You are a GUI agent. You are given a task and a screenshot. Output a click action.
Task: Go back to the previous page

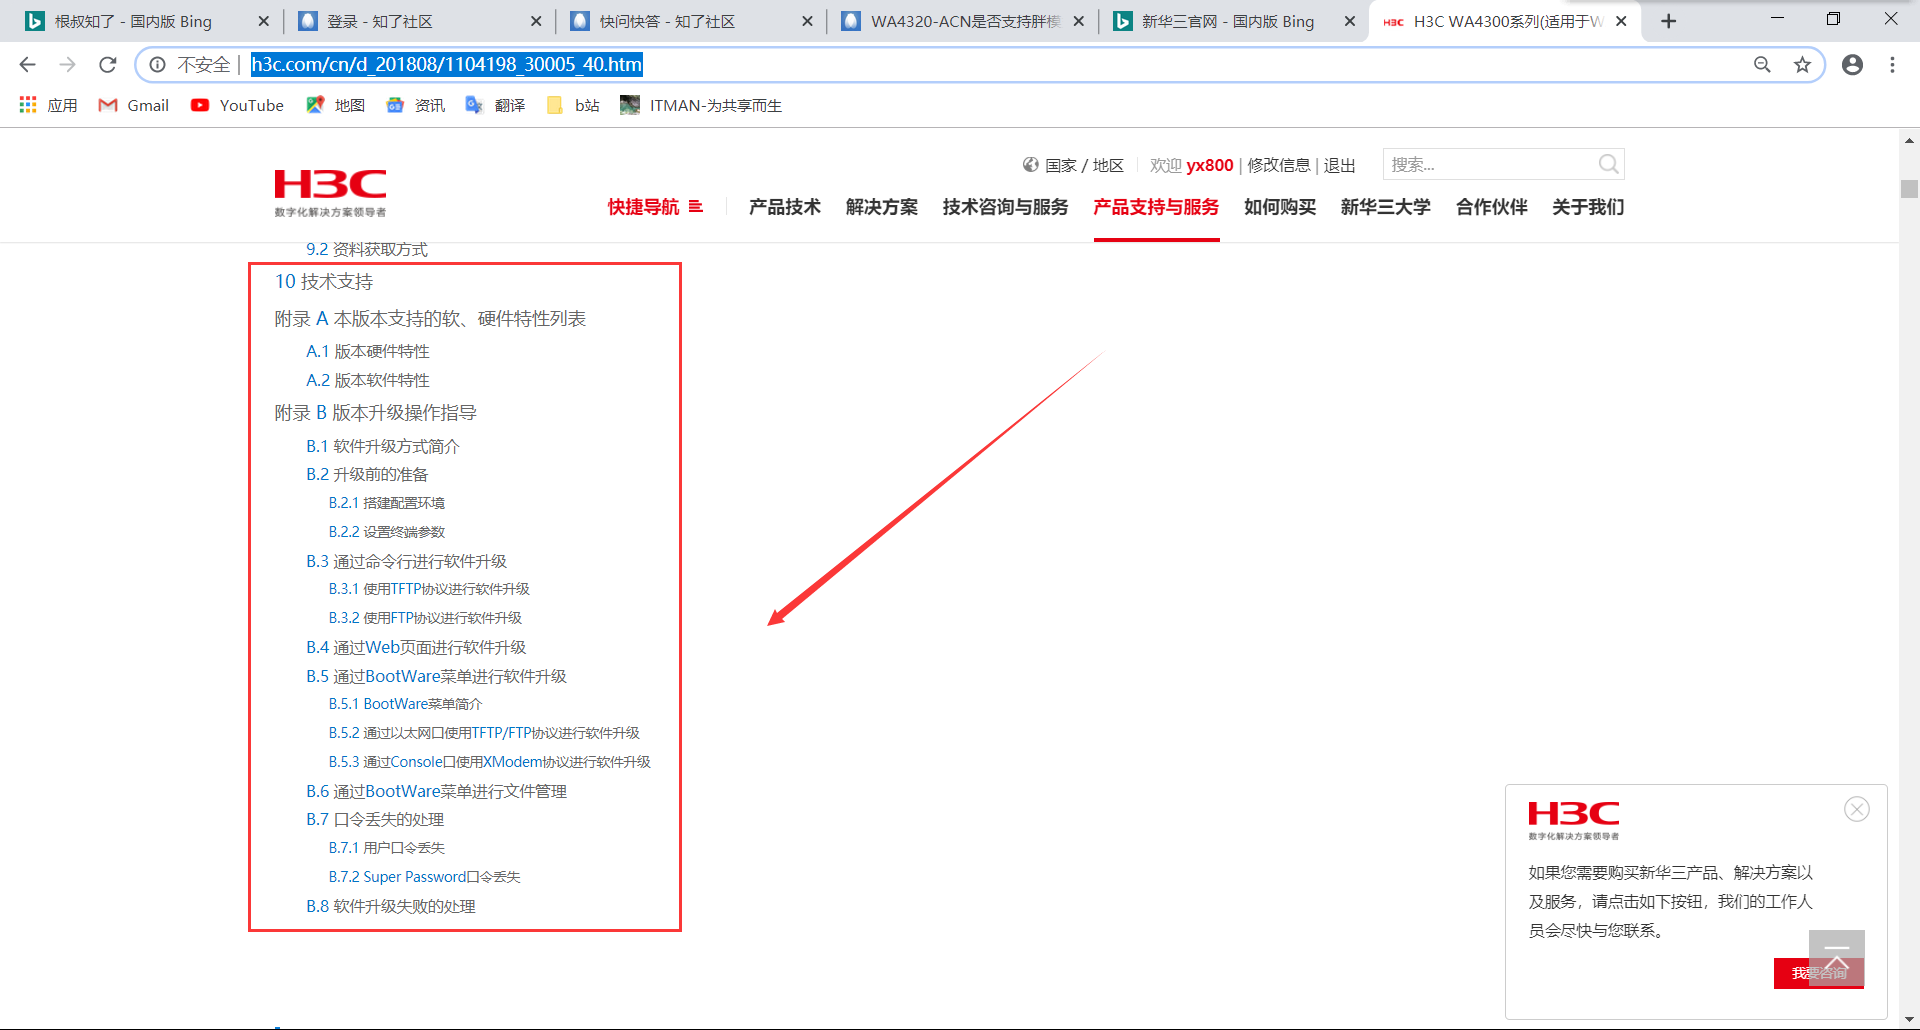coord(28,65)
